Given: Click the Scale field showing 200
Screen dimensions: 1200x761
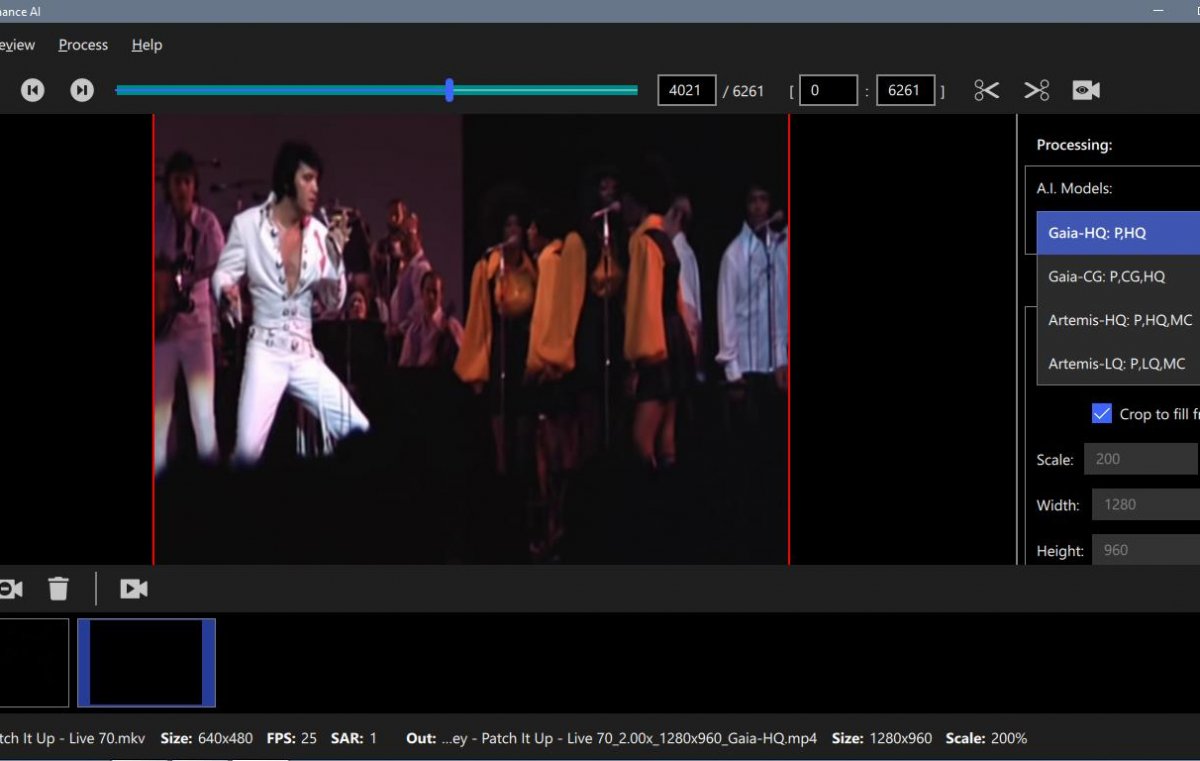Looking at the screenshot, I should click(x=1141, y=459).
